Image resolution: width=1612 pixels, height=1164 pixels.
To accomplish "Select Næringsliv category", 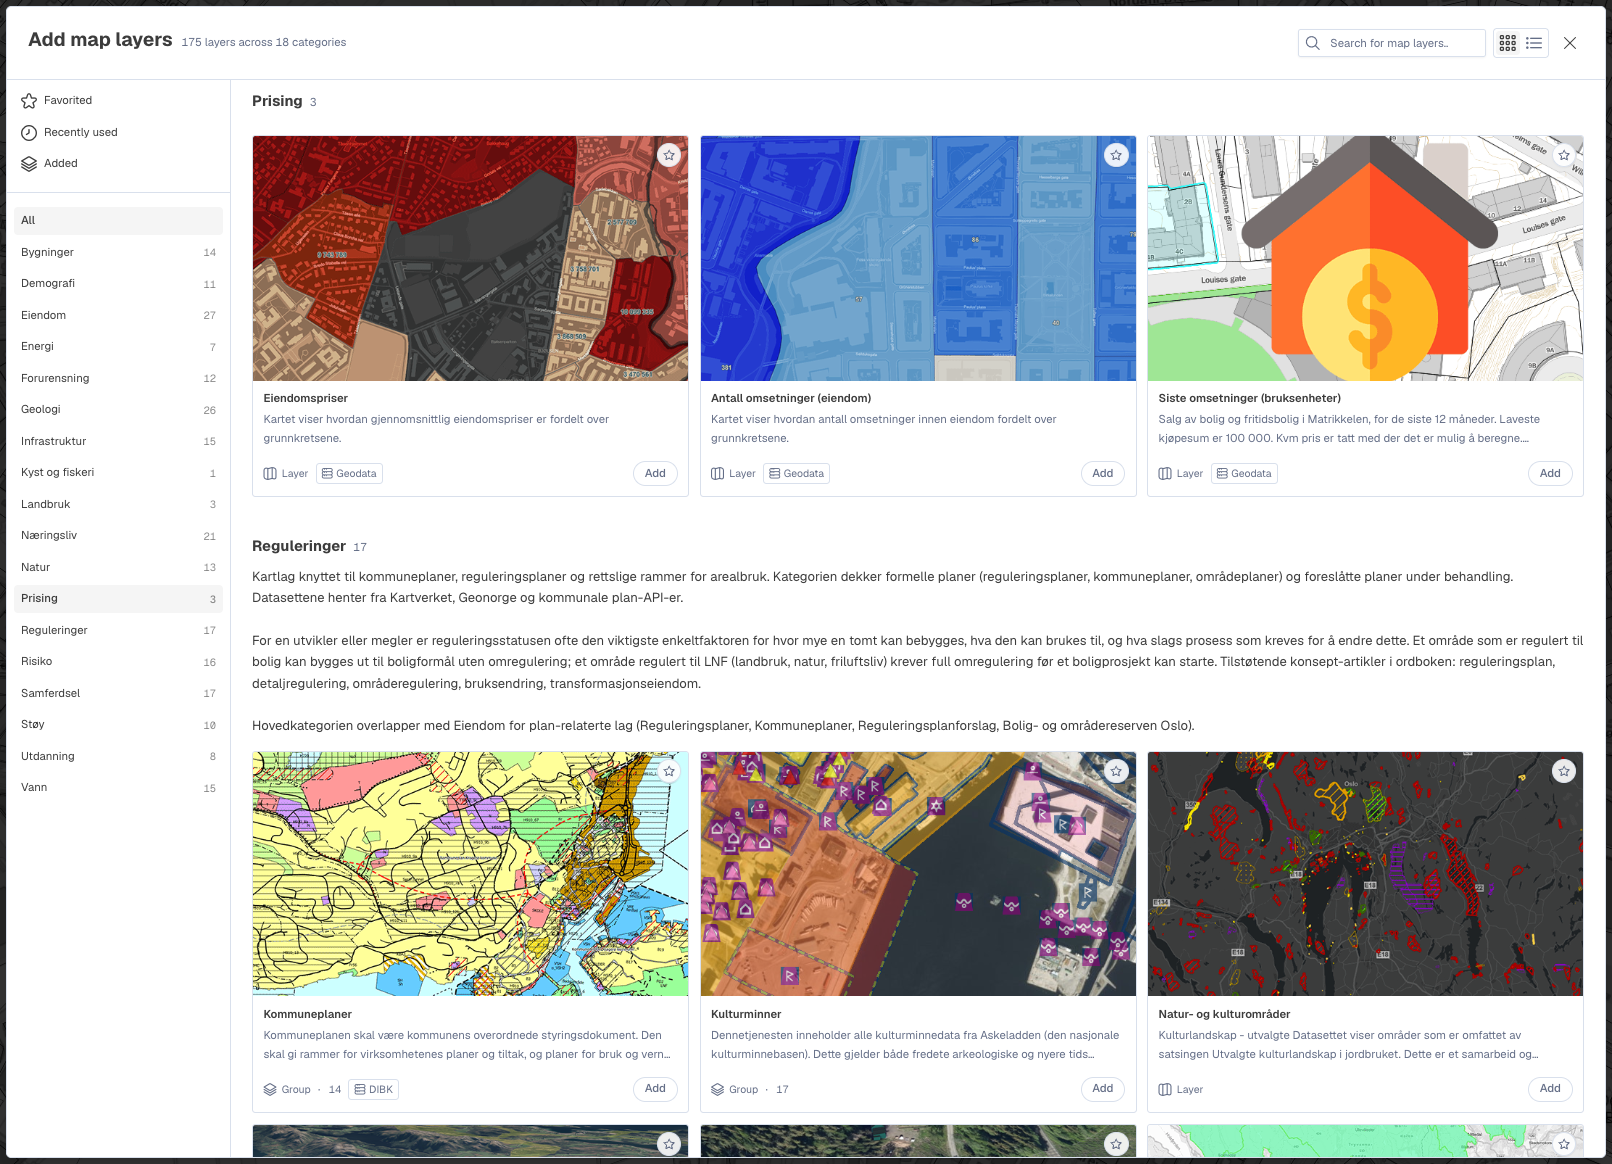I will [118, 535].
